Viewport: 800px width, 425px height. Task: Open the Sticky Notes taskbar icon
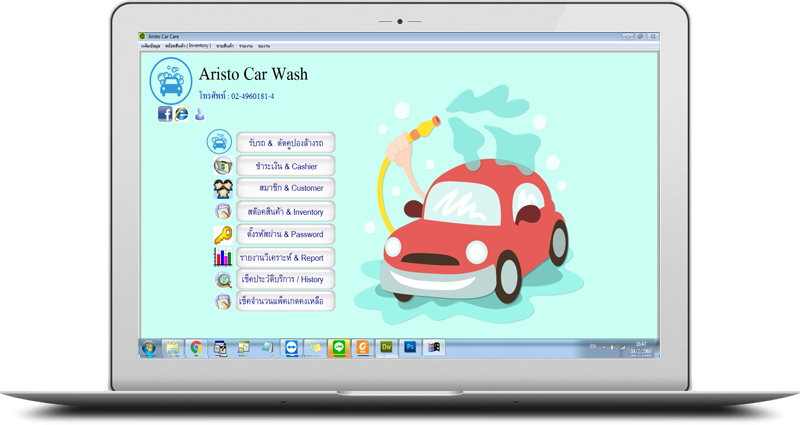coord(315,347)
